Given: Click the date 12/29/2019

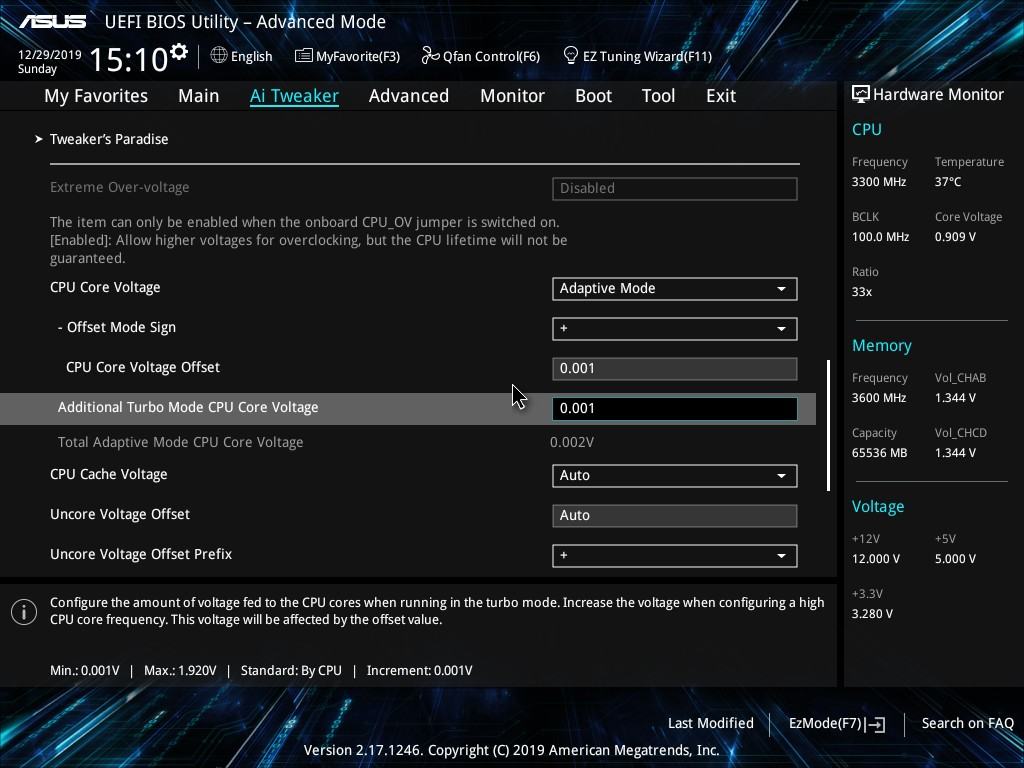Looking at the screenshot, I should (x=50, y=55).
